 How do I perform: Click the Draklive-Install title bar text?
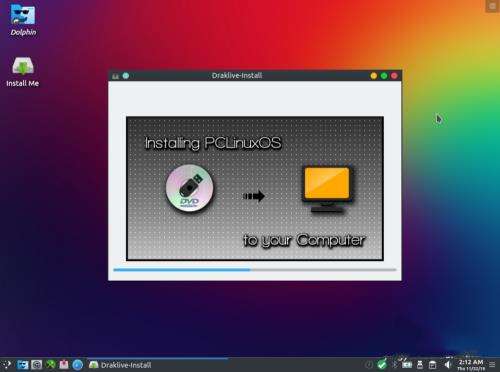237,76
